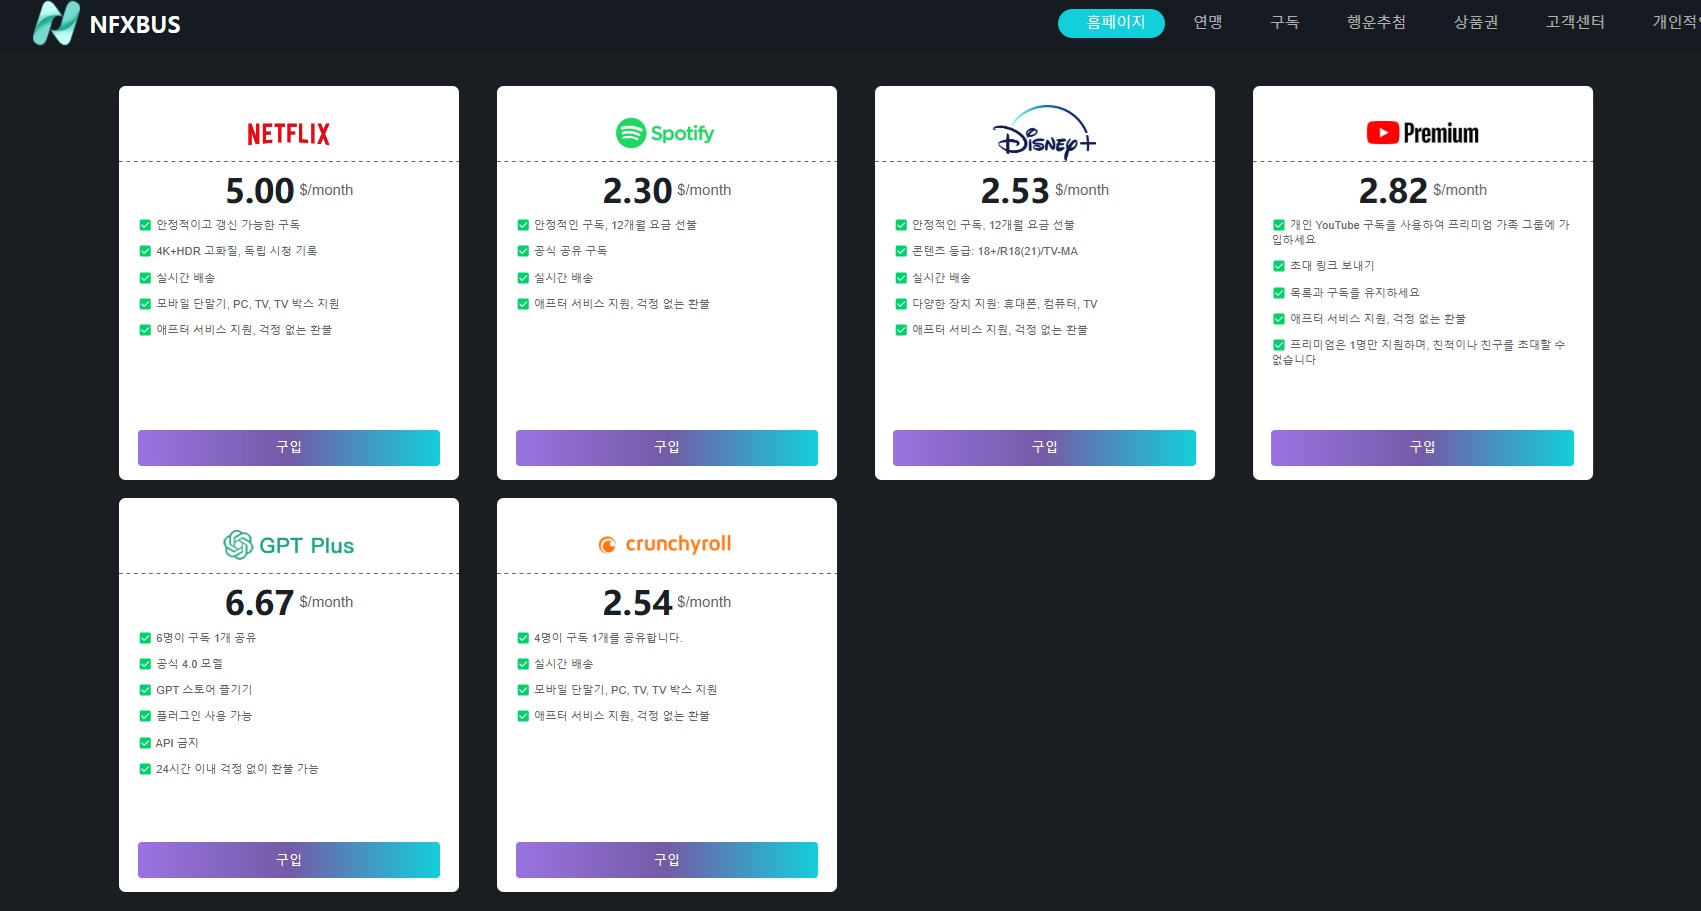The height and width of the screenshot is (911, 1701).
Task: Click the Crunchyroll logo
Action: click(x=665, y=544)
